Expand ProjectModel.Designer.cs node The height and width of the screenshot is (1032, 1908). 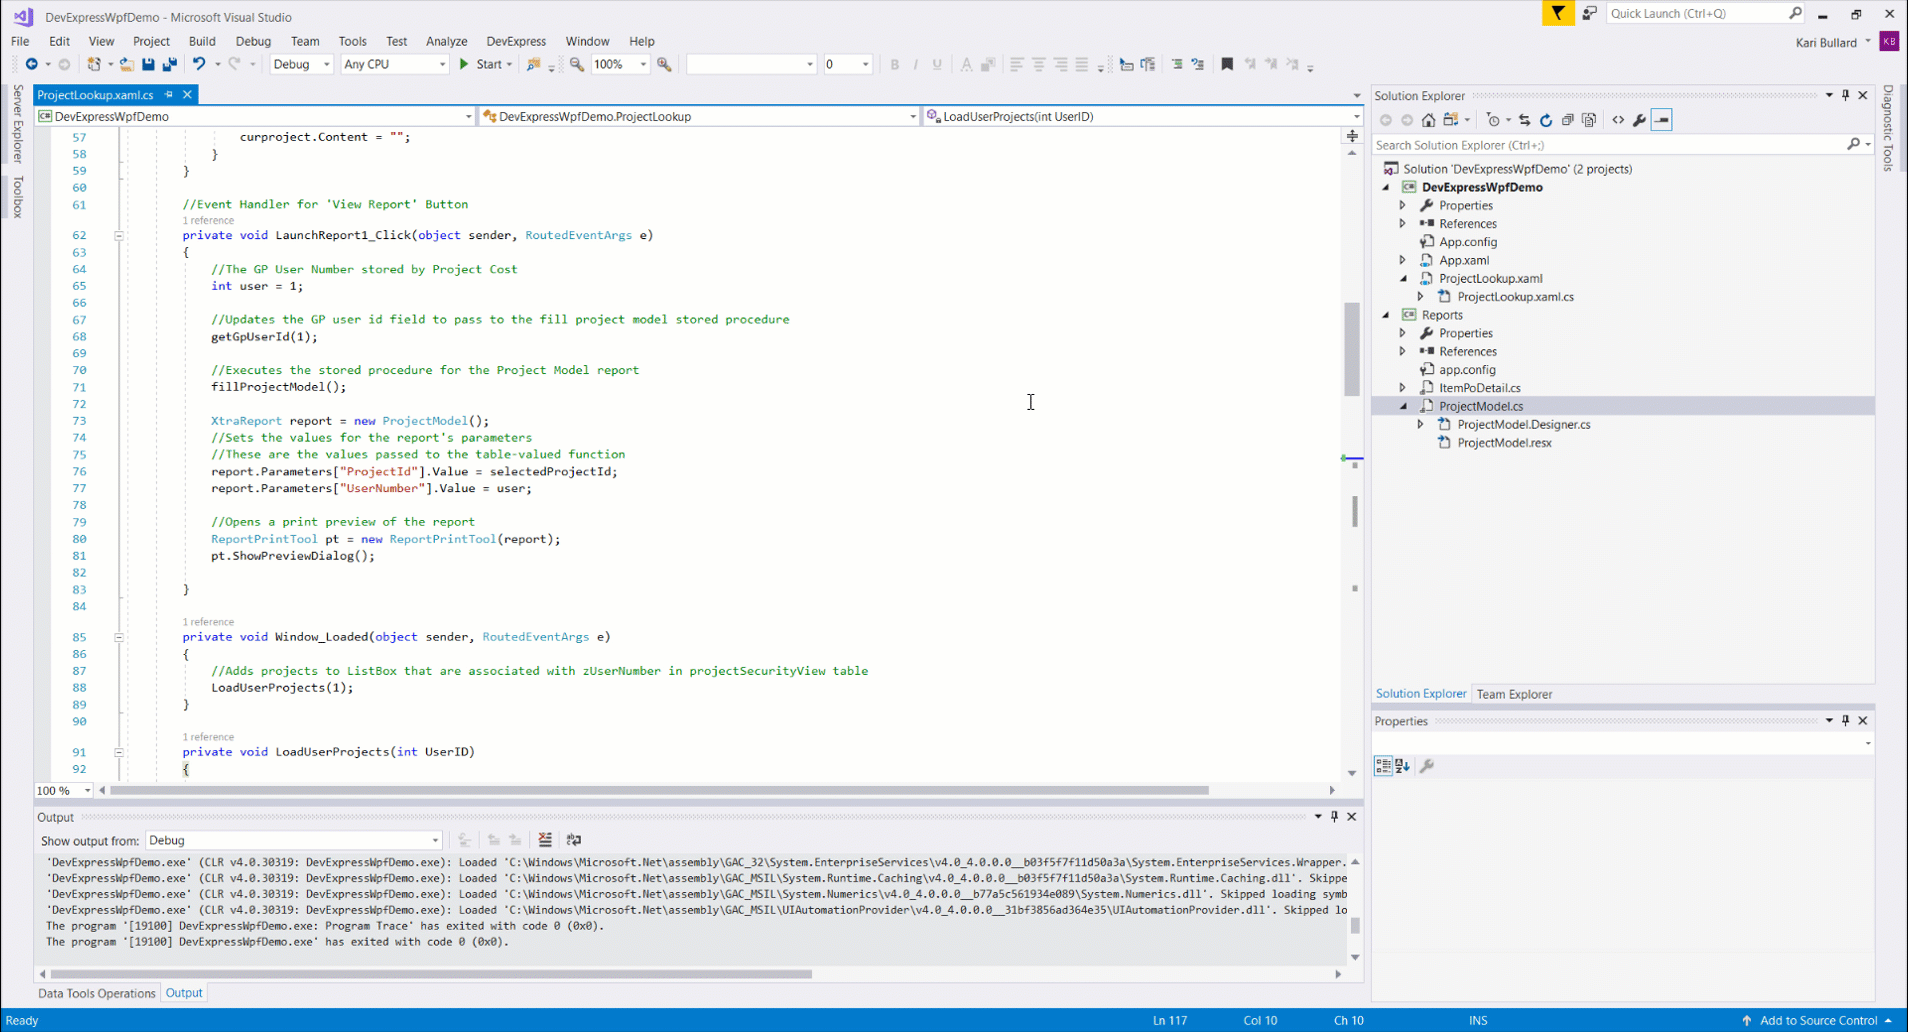(x=1421, y=425)
